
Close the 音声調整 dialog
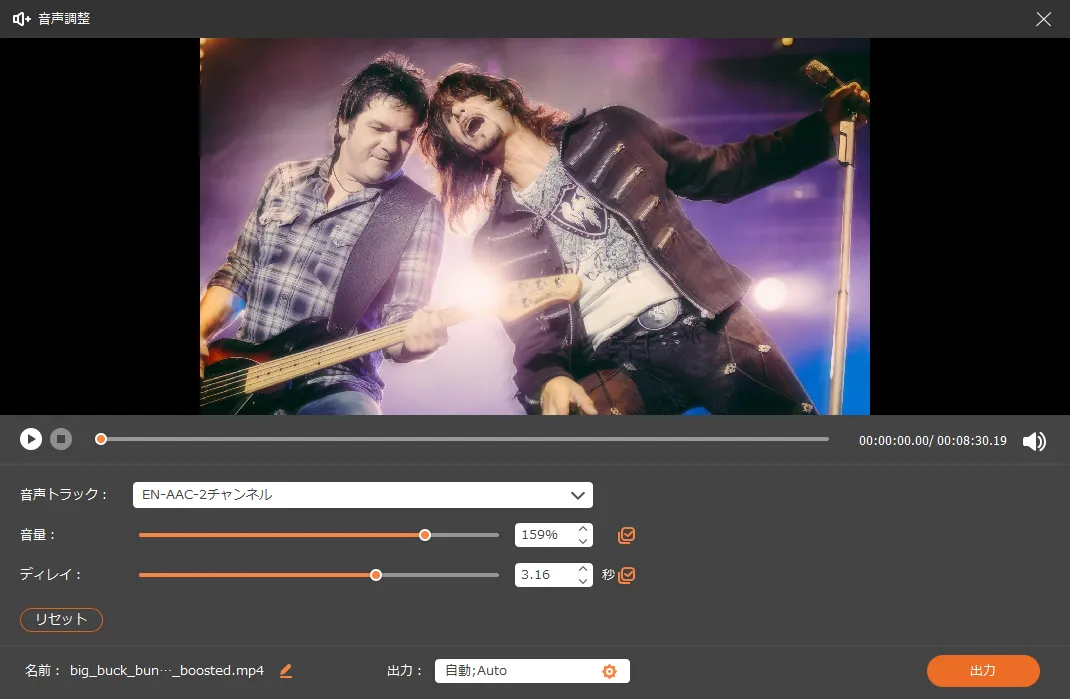click(1044, 19)
